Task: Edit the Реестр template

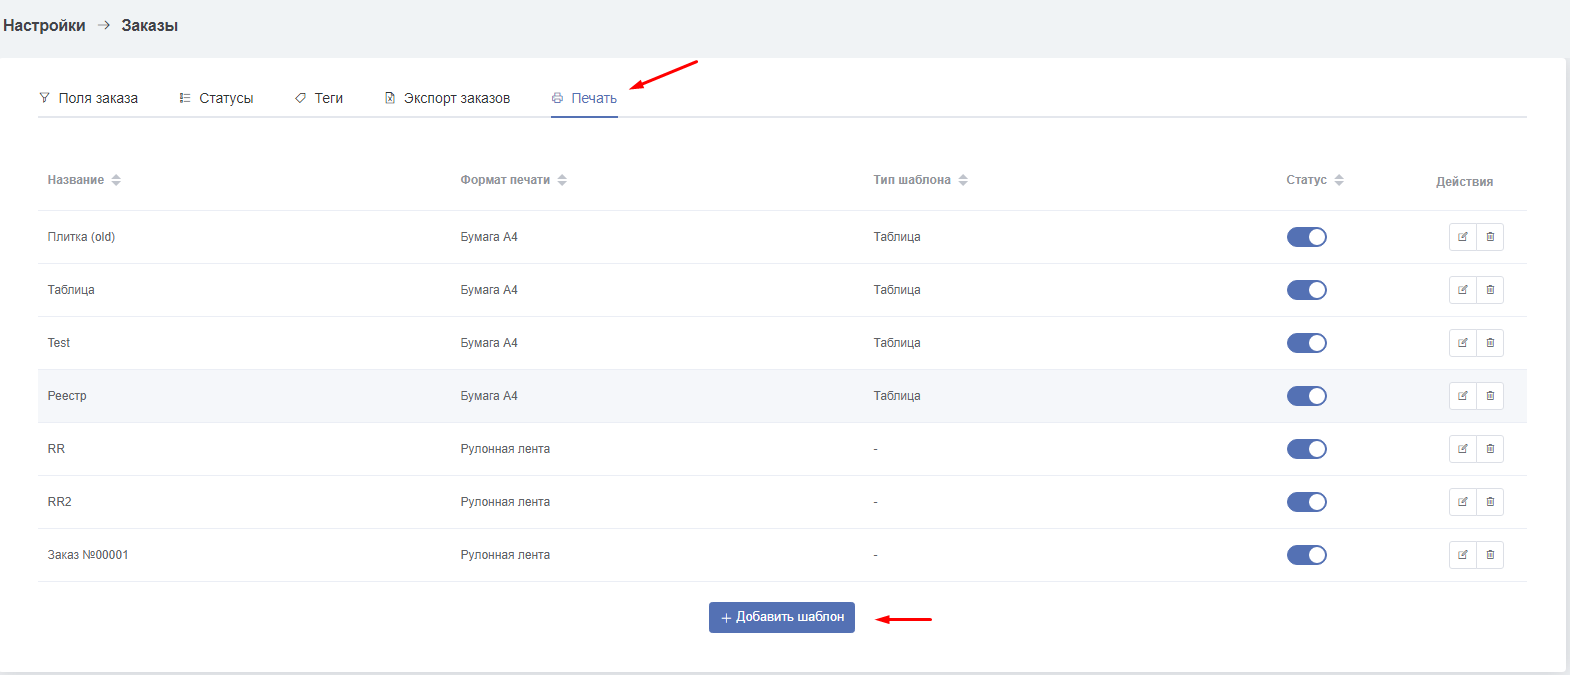Action: 1463,396
